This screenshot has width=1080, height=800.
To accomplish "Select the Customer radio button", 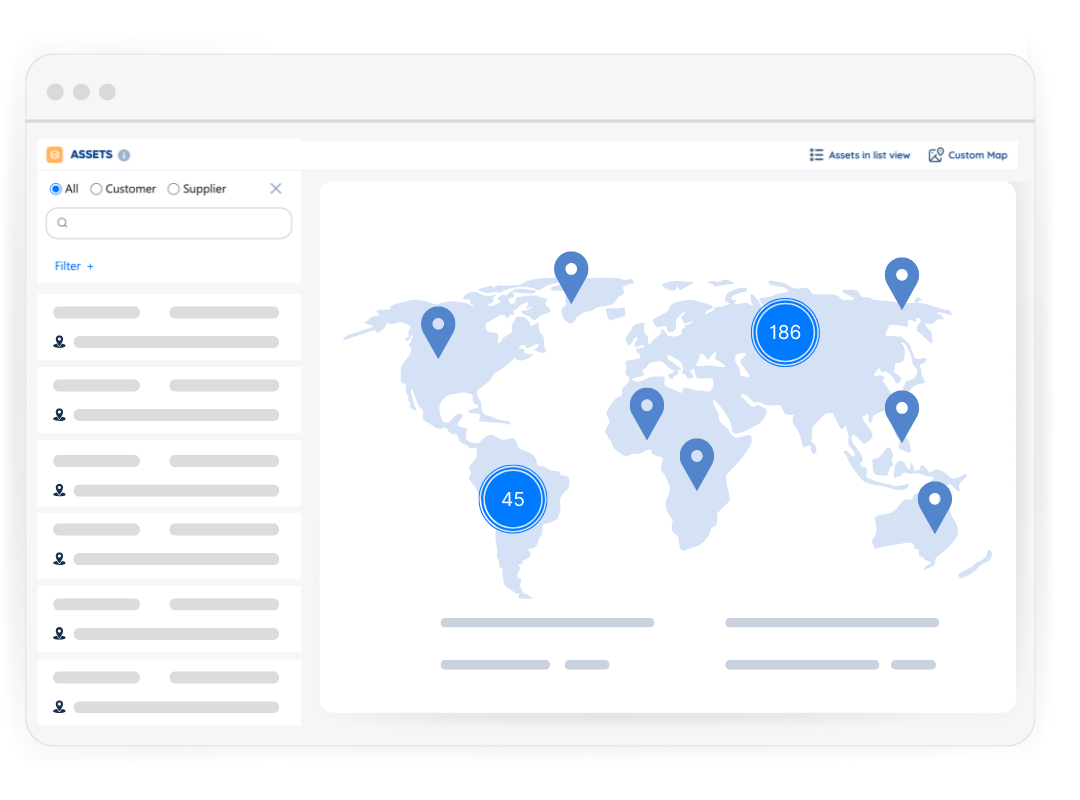I will pos(96,189).
